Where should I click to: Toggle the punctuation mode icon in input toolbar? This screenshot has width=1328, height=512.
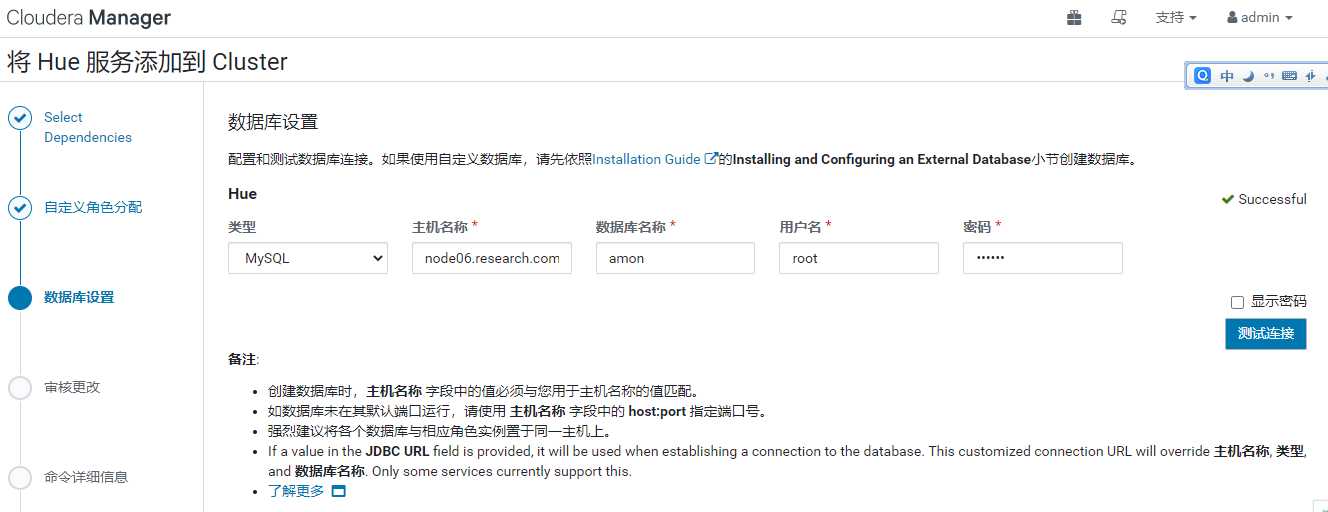click(1269, 76)
